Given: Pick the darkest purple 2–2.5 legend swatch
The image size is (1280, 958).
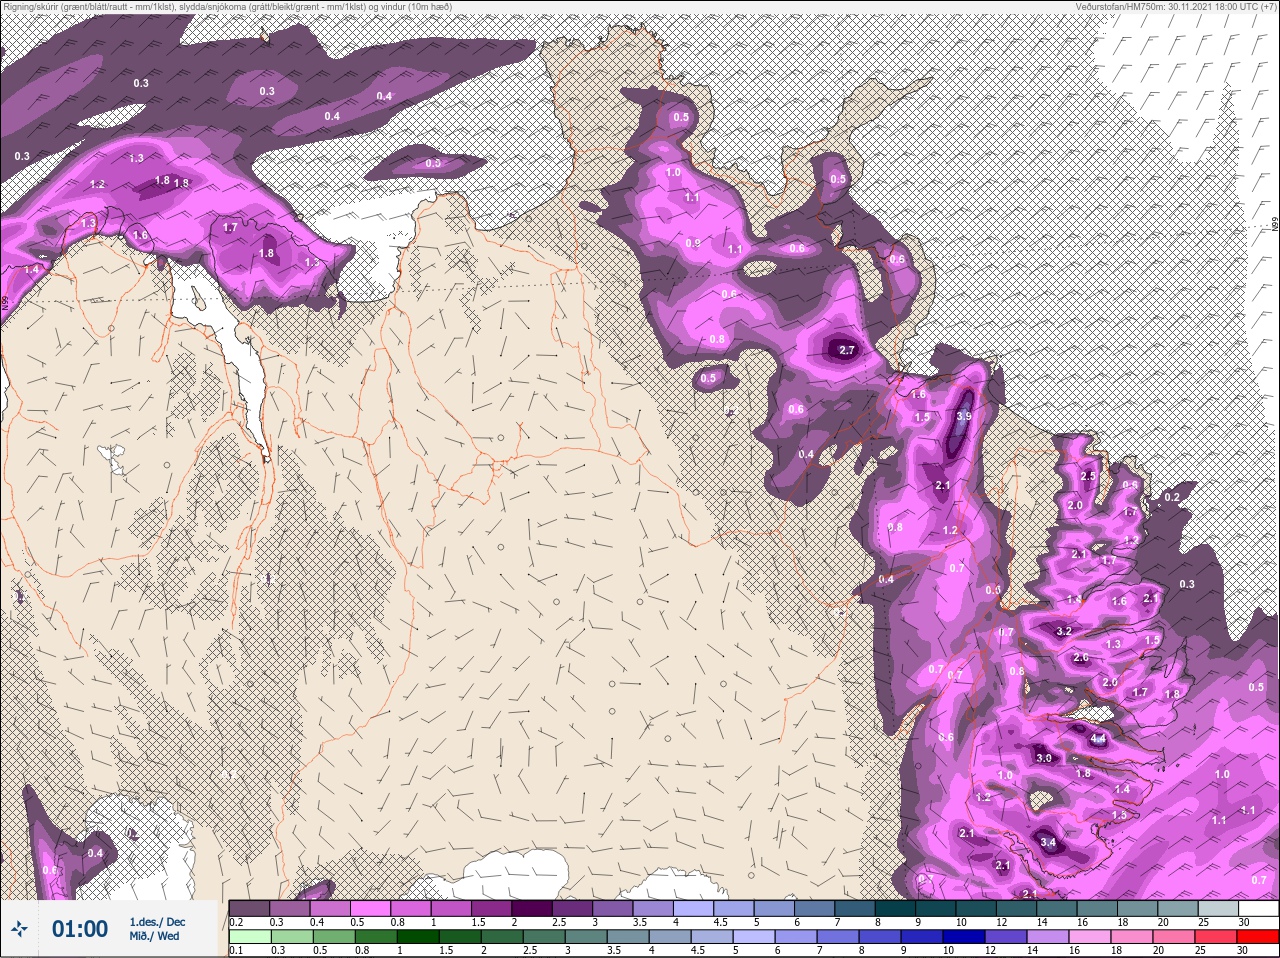Looking at the screenshot, I should 533,908.
